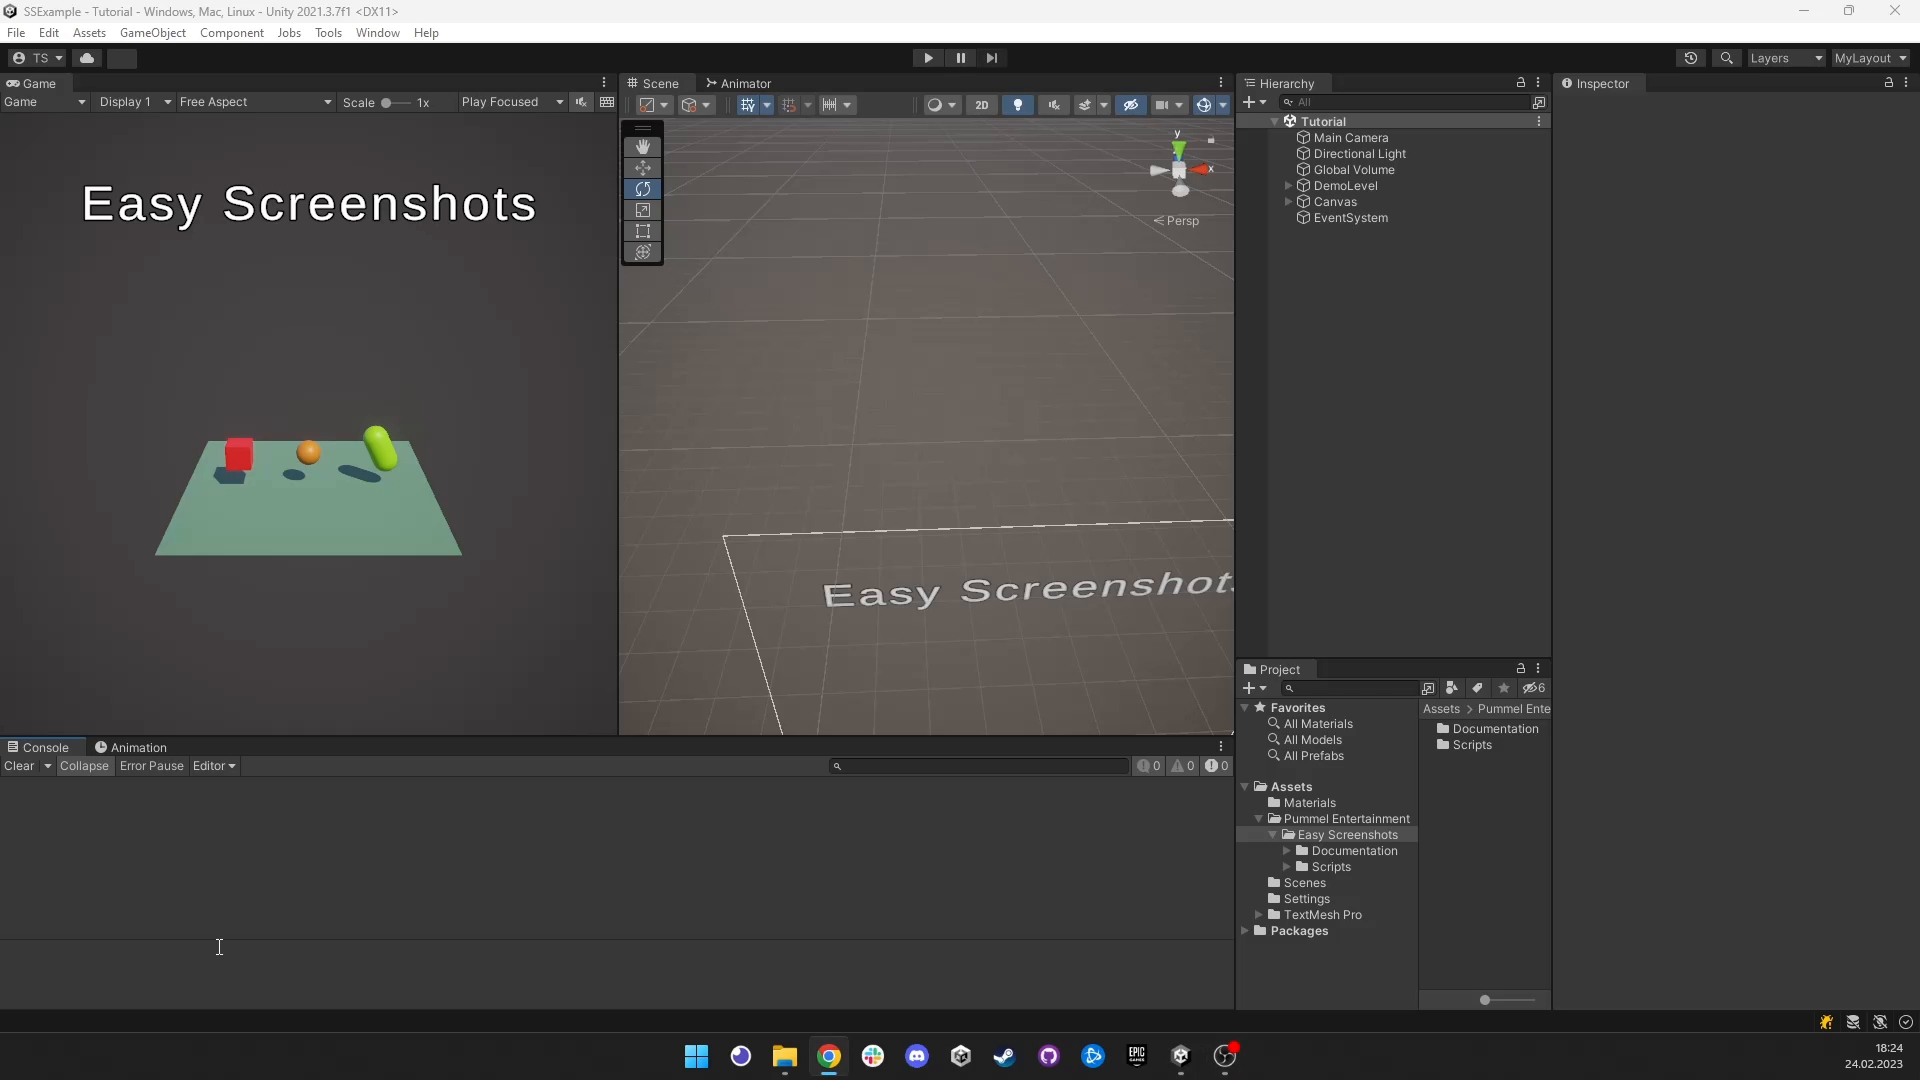Open global search magnifier icon
This screenshot has height=1080, width=1920.
[x=1726, y=58]
